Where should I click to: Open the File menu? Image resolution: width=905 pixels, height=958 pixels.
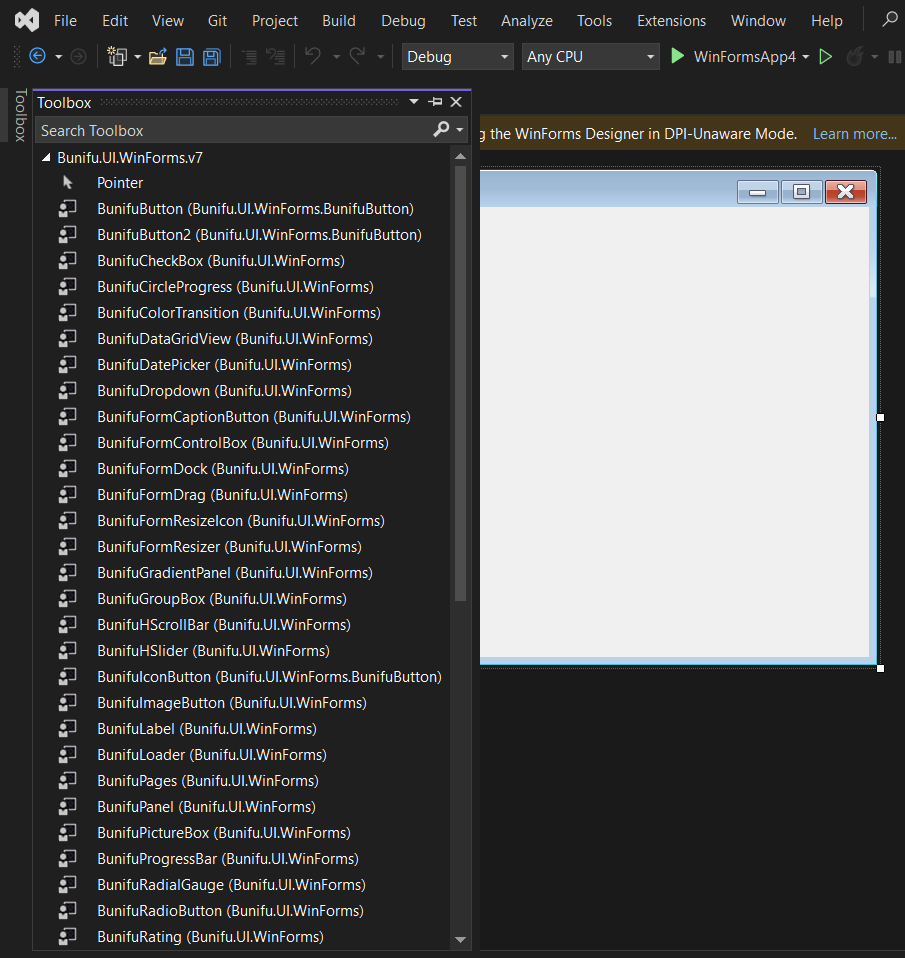click(65, 21)
